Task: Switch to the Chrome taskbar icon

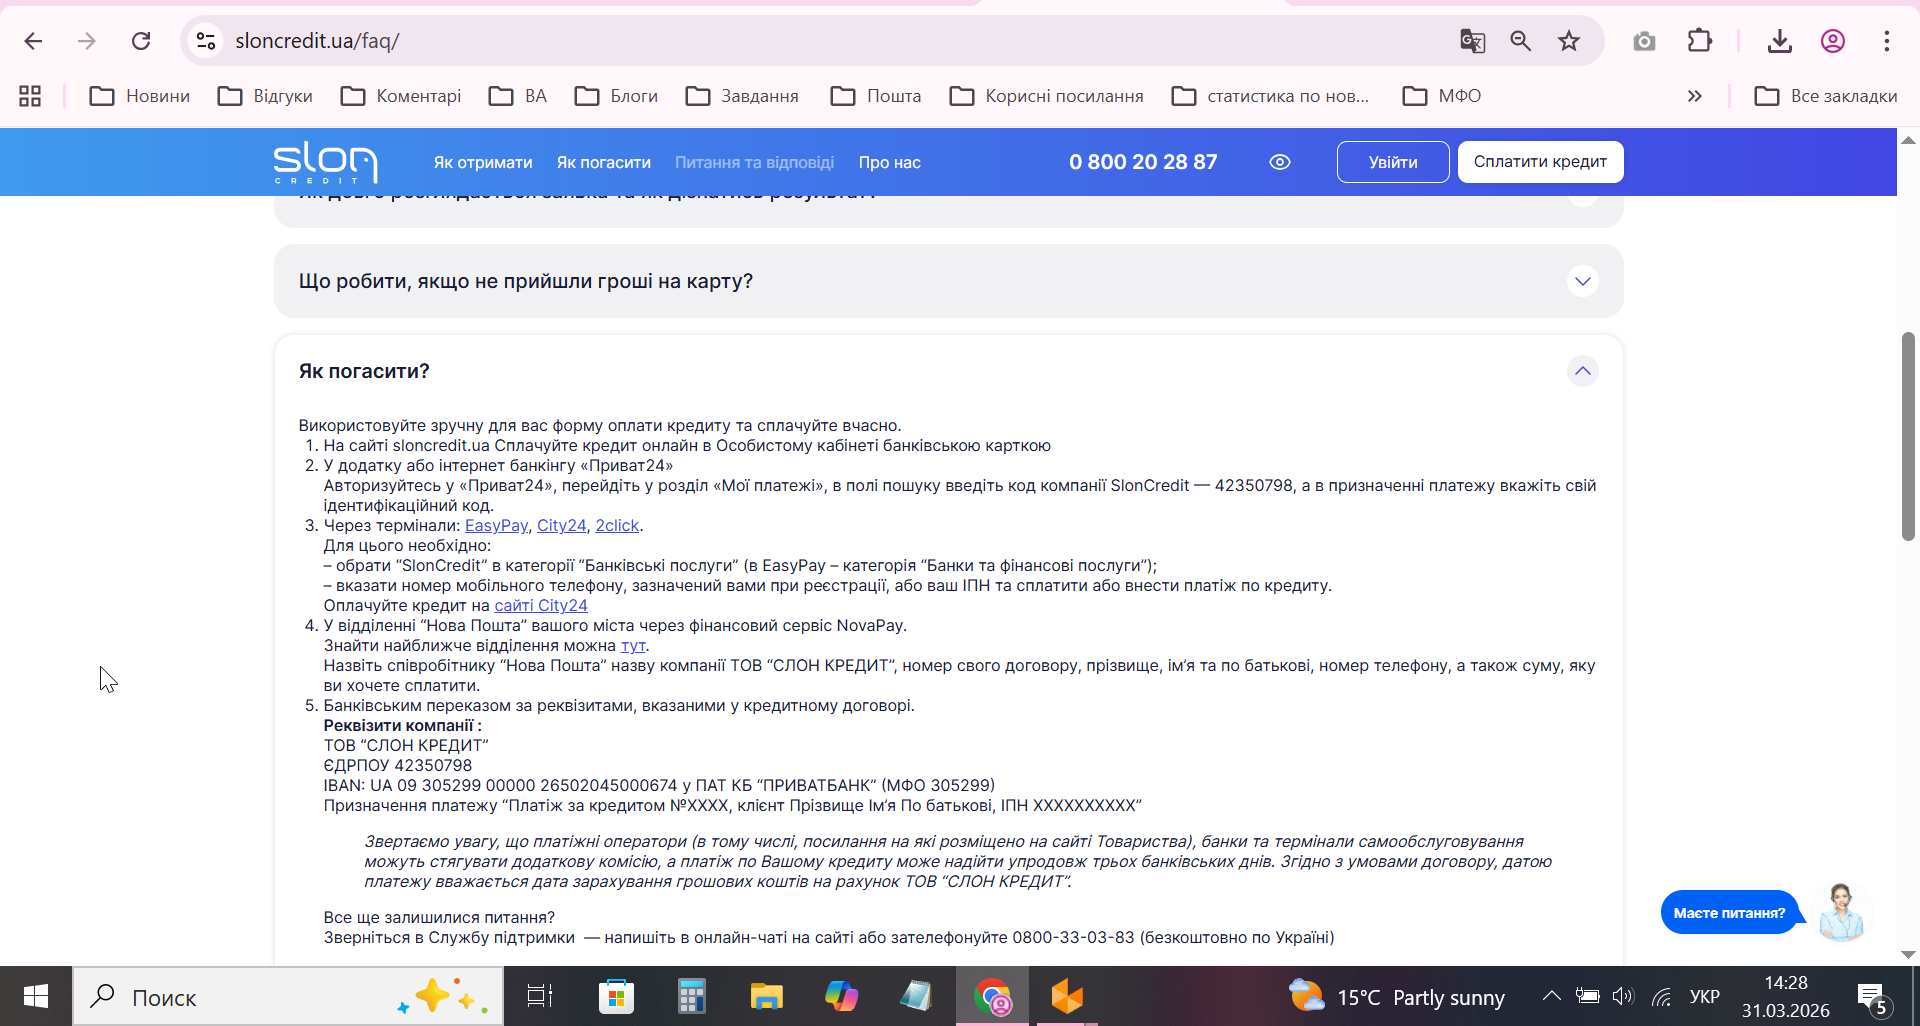Action: click(x=992, y=996)
